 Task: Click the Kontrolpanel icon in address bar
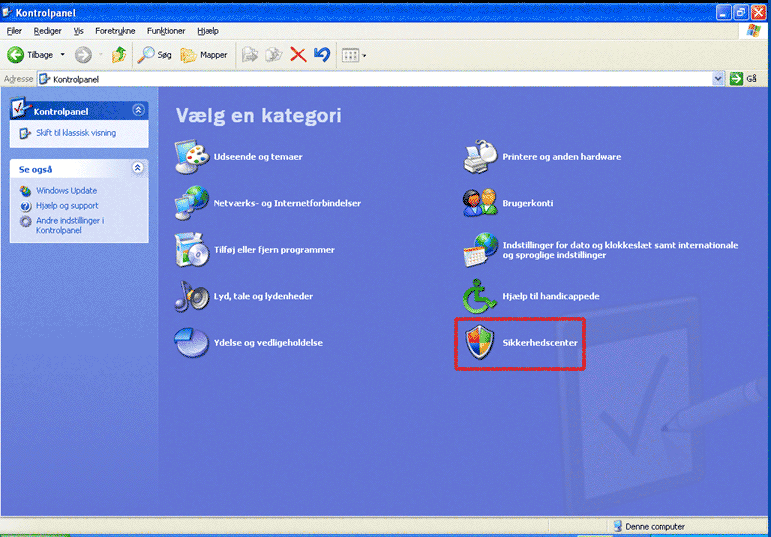44,79
